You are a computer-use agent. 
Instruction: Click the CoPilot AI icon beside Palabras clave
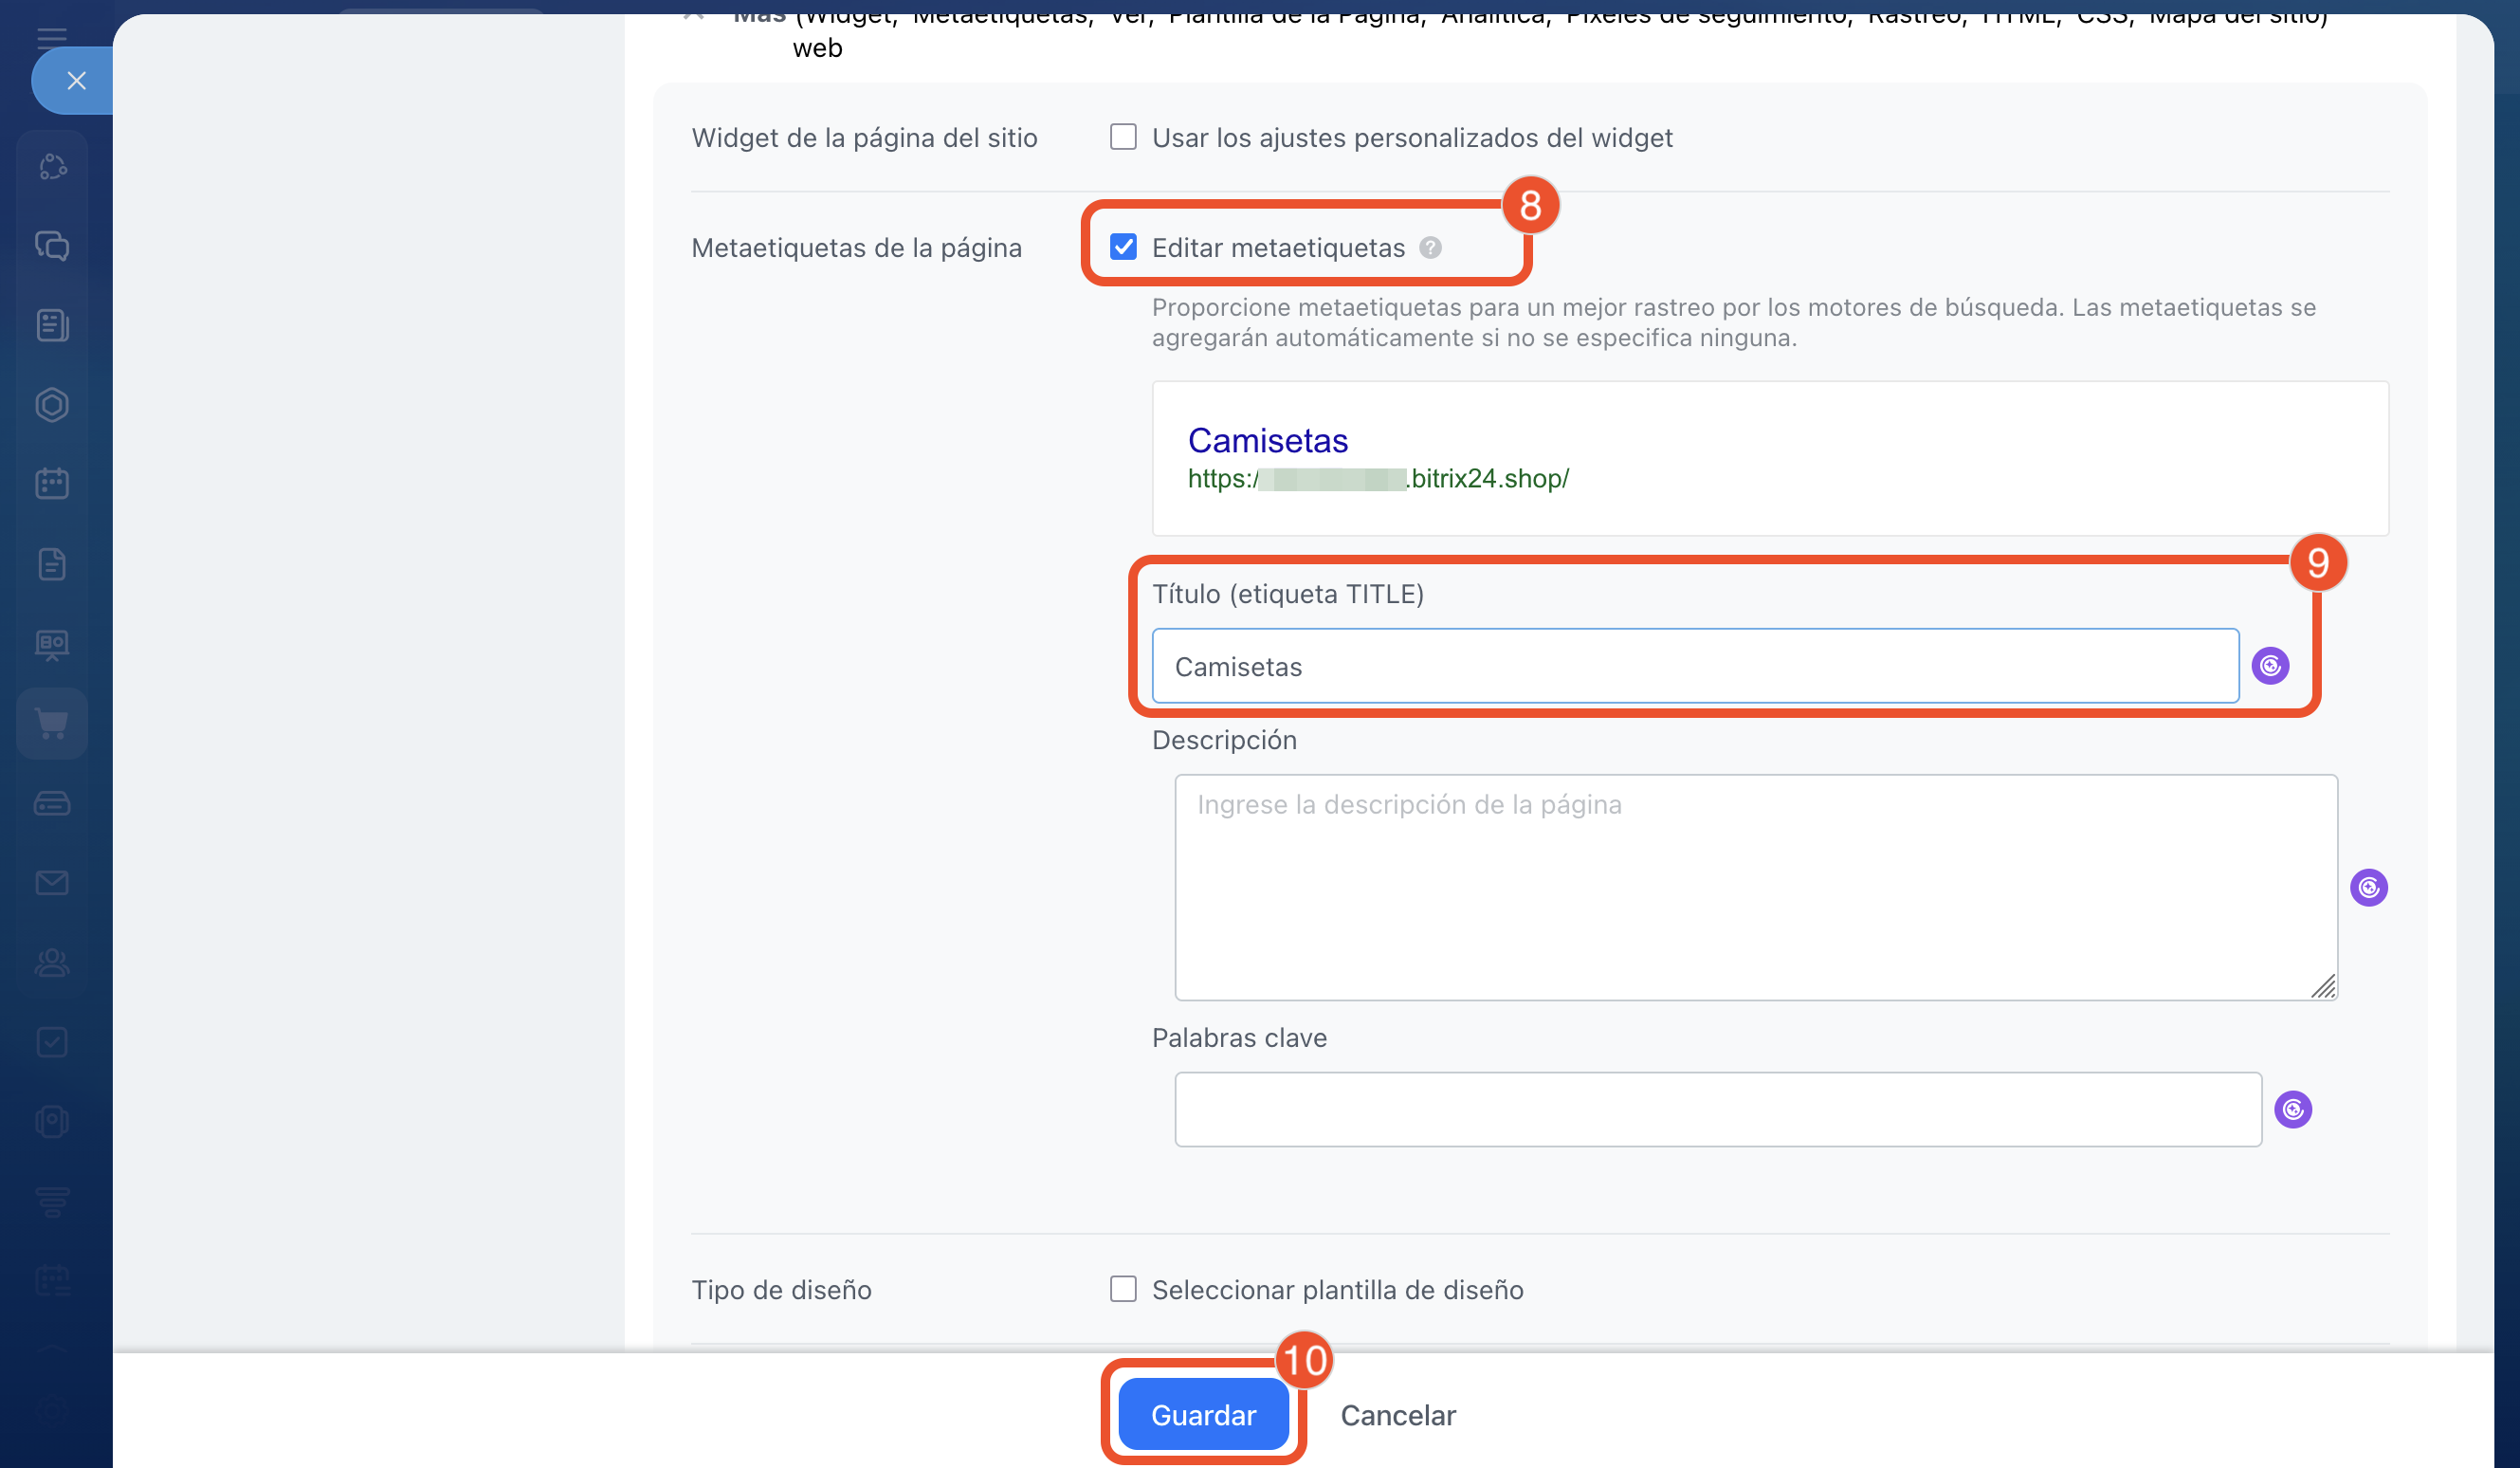coord(2292,1109)
